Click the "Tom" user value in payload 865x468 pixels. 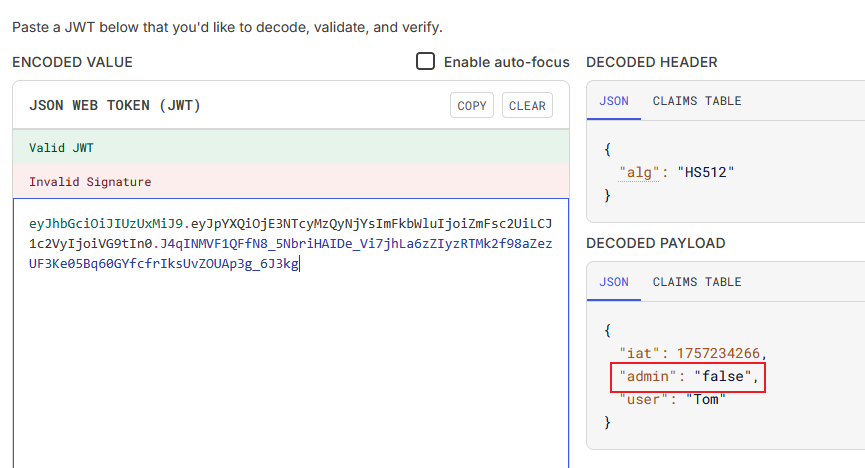(706, 400)
